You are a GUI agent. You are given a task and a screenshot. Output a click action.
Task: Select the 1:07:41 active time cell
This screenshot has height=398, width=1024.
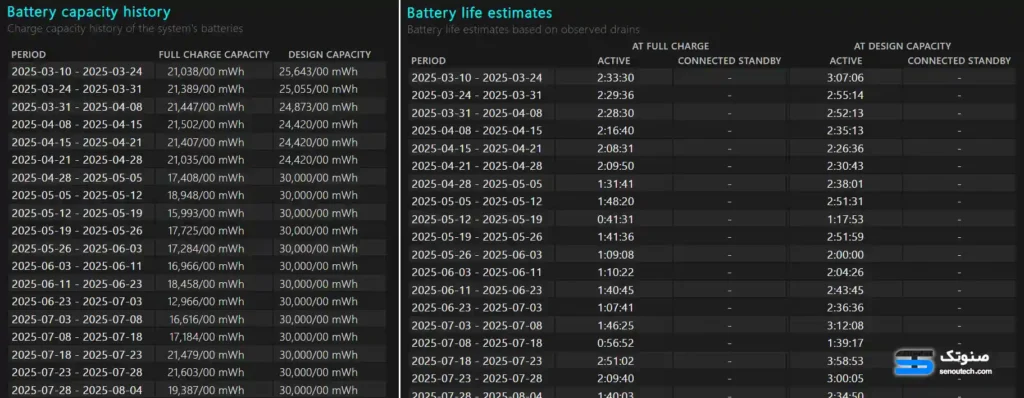pos(616,307)
